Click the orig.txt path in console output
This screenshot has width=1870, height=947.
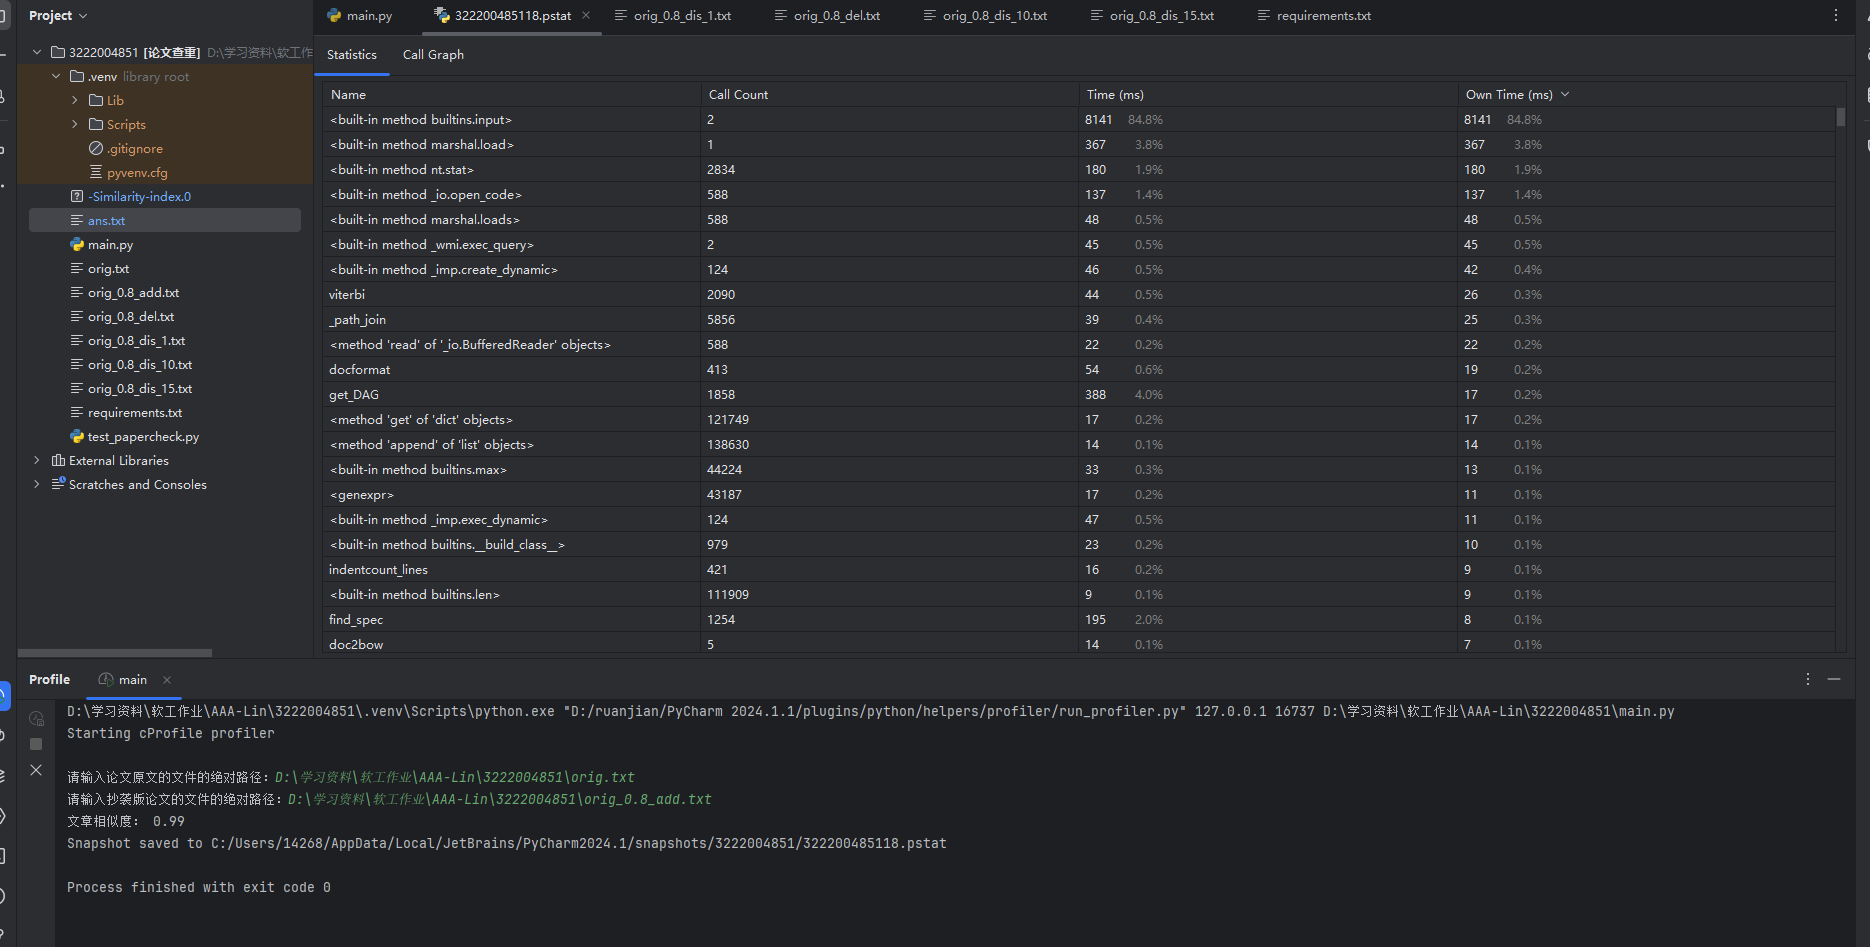tap(455, 777)
